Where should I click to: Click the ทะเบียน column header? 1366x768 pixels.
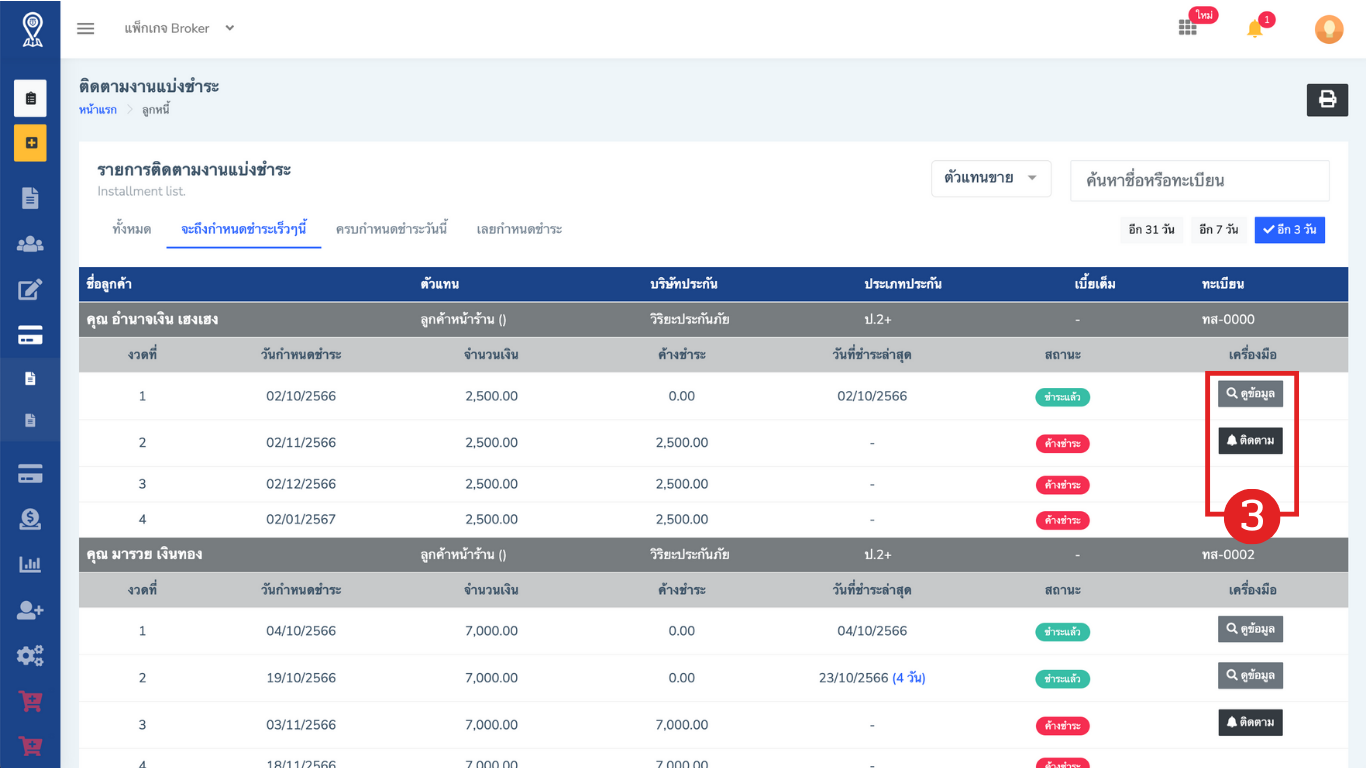(x=1223, y=285)
